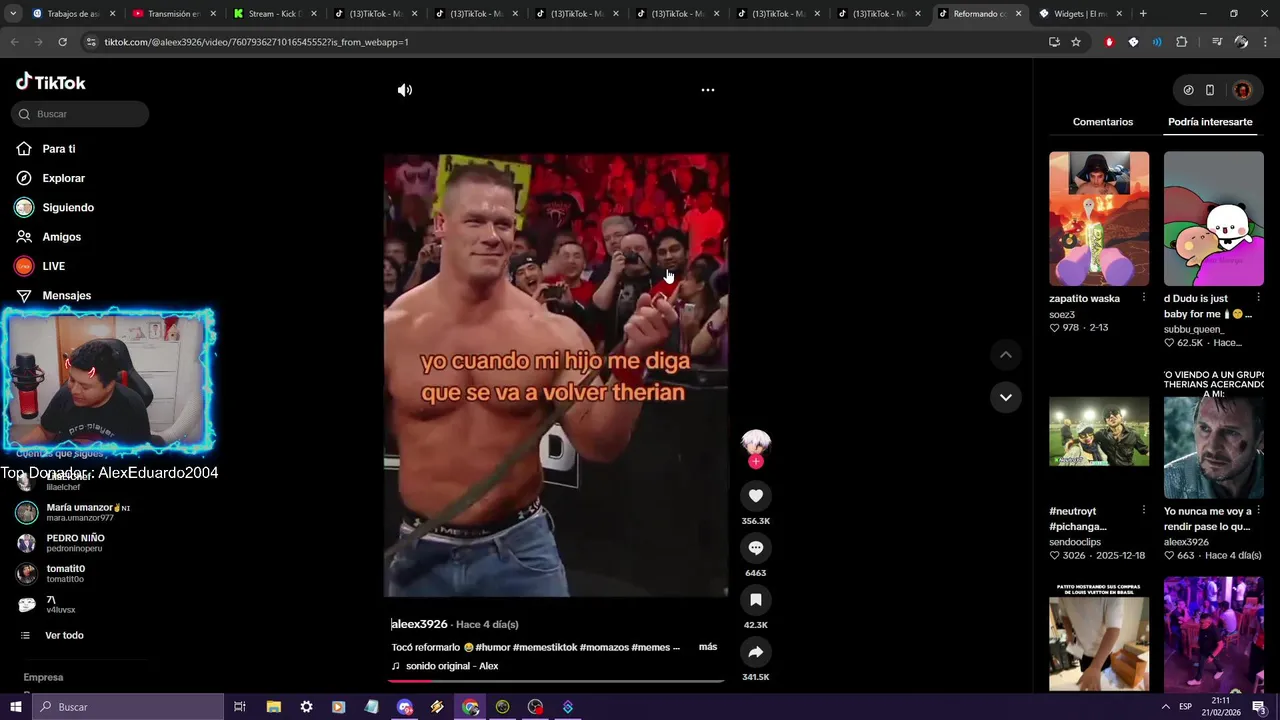Viewport: 1280px width, 720px height.
Task: Focus the TikTok Buscar search field
Action: coord(80,114)
